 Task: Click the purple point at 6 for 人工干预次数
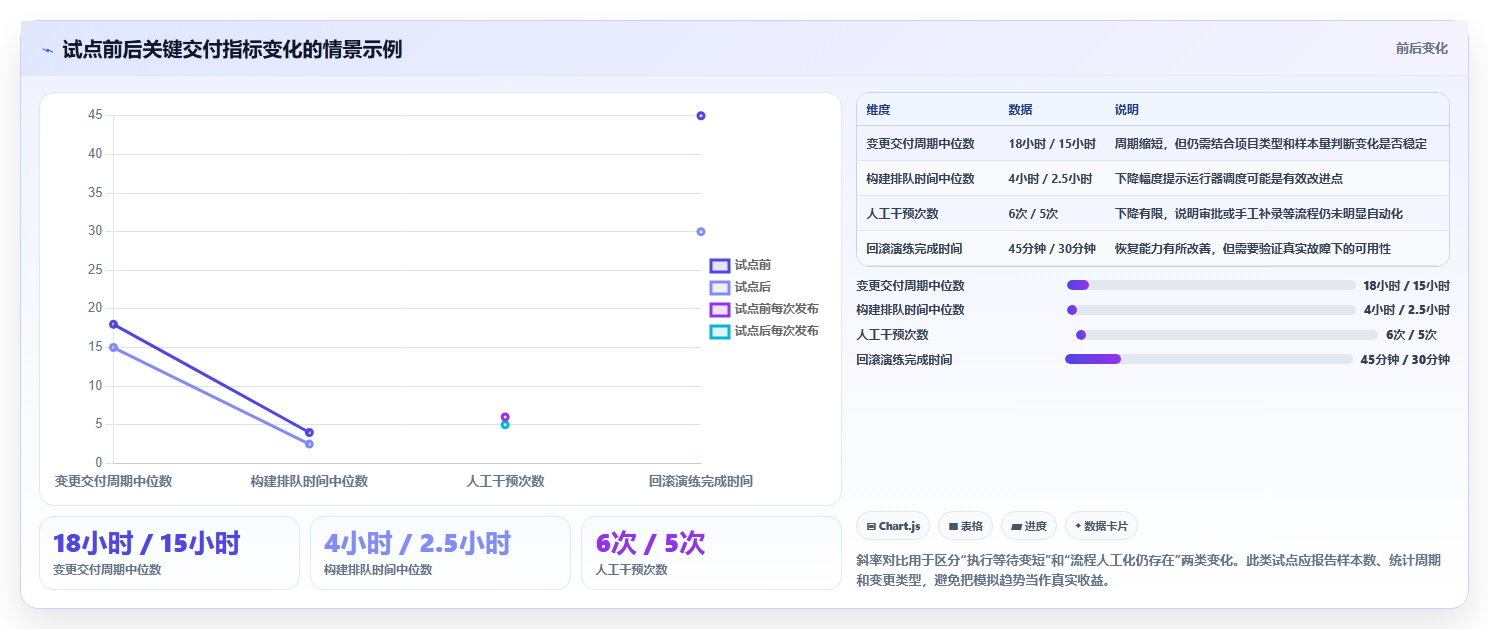pos(505,417)
